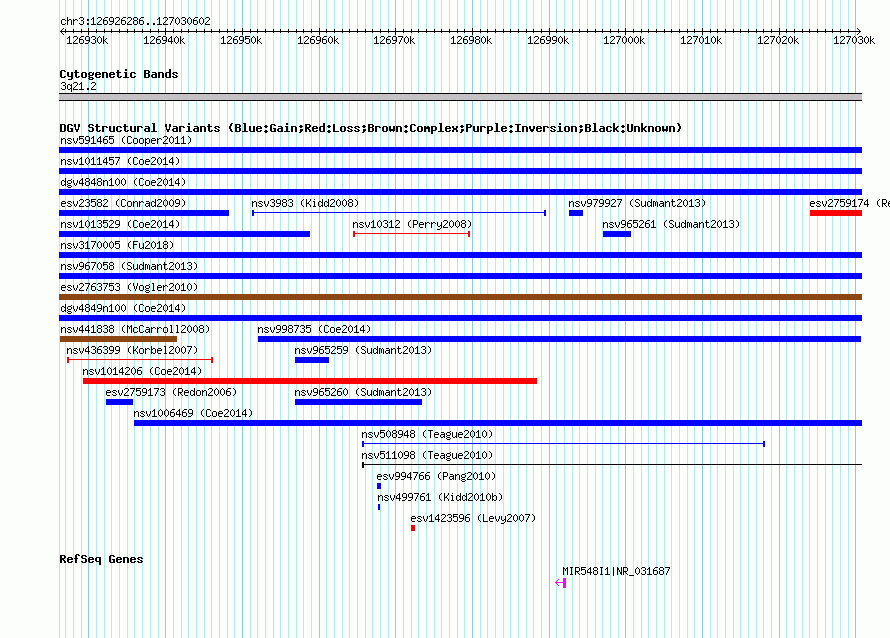Click the nsv591465 (Cooper2011) variant label

[126, 140]
